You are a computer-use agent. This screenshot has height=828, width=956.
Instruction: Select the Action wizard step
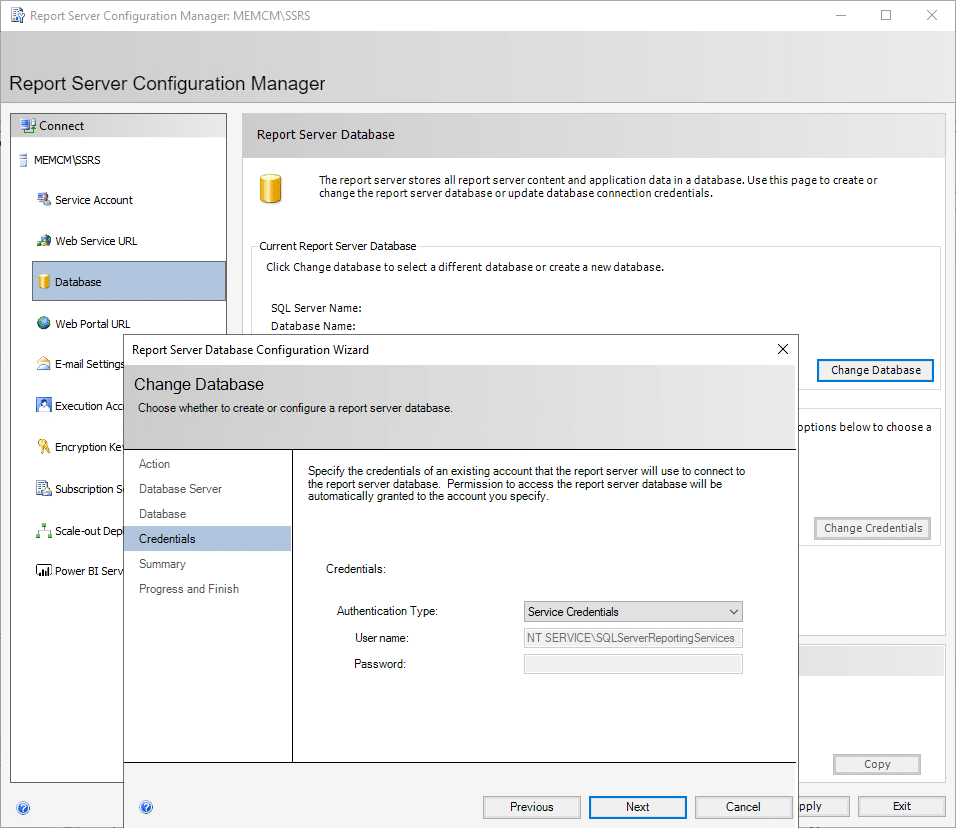pyautogui.click(x=155, y=464)
